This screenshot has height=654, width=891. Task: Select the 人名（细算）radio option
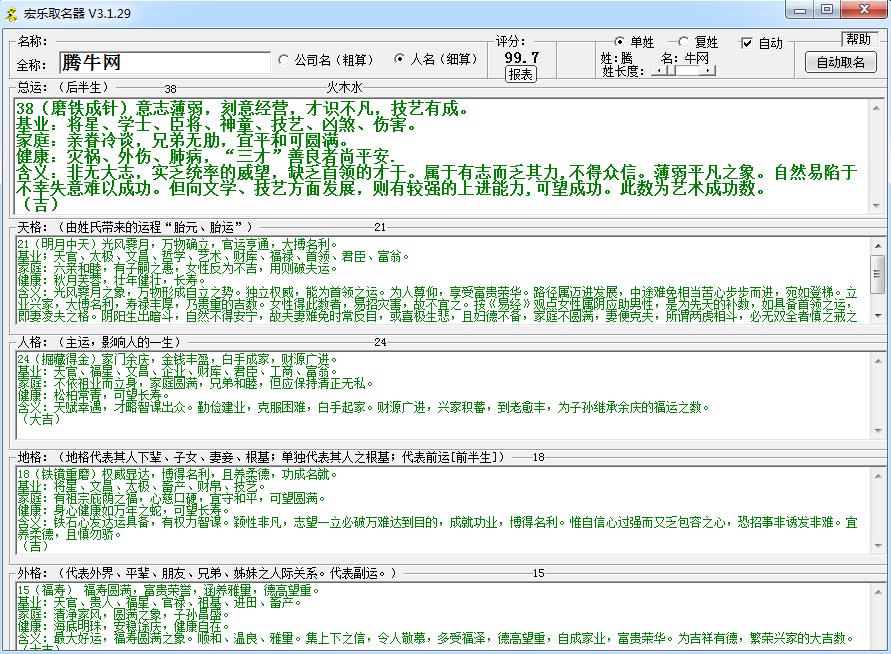click(400, 60)
